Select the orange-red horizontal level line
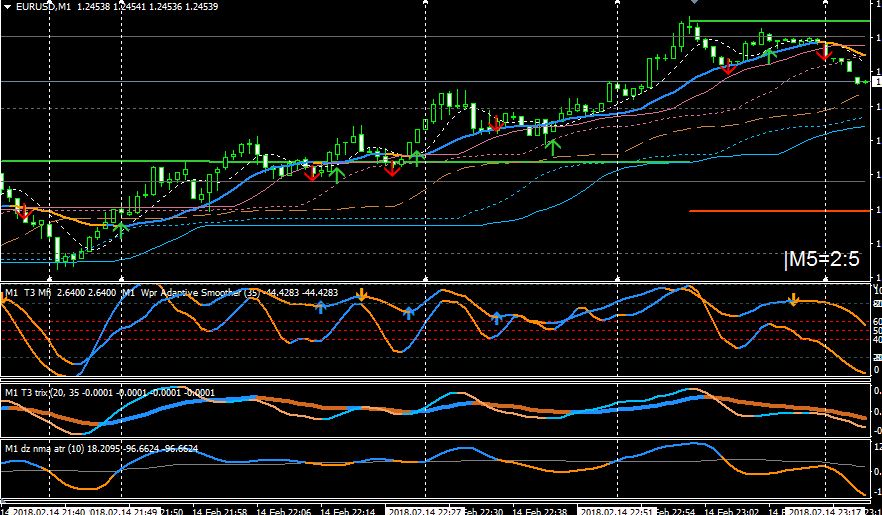The image size is (882, 515). coord(779,211)
